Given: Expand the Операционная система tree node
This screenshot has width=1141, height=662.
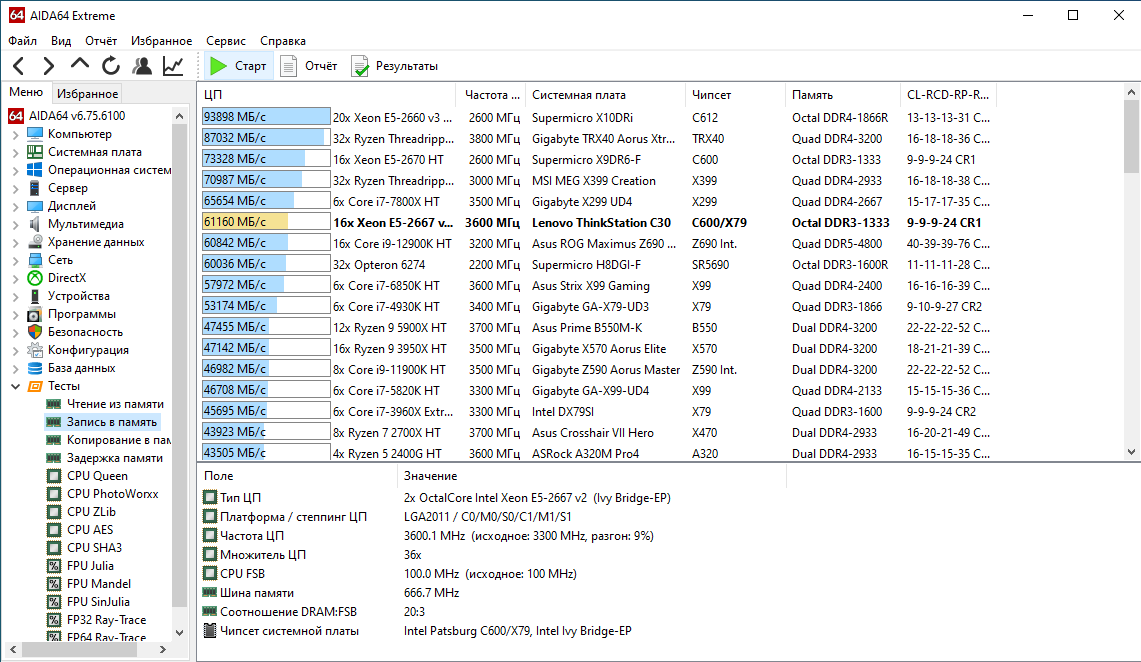Looking at the screenshot, I should point(15,170).
